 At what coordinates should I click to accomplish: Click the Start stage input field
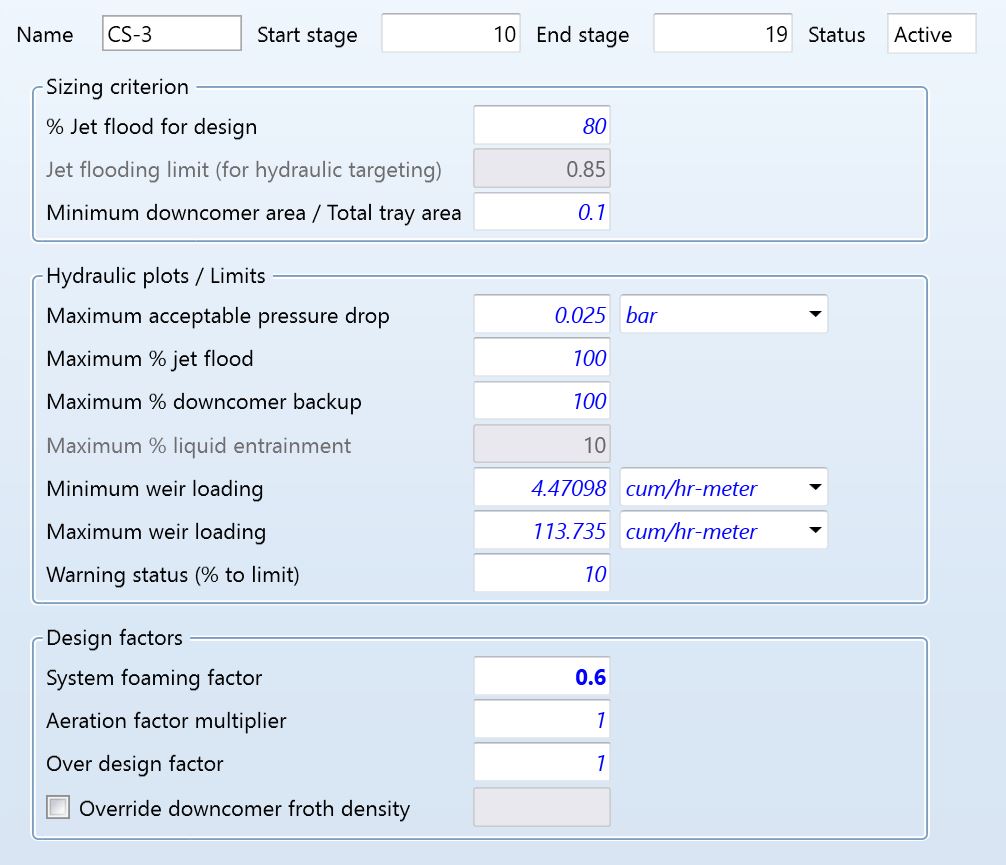point(450,34)
